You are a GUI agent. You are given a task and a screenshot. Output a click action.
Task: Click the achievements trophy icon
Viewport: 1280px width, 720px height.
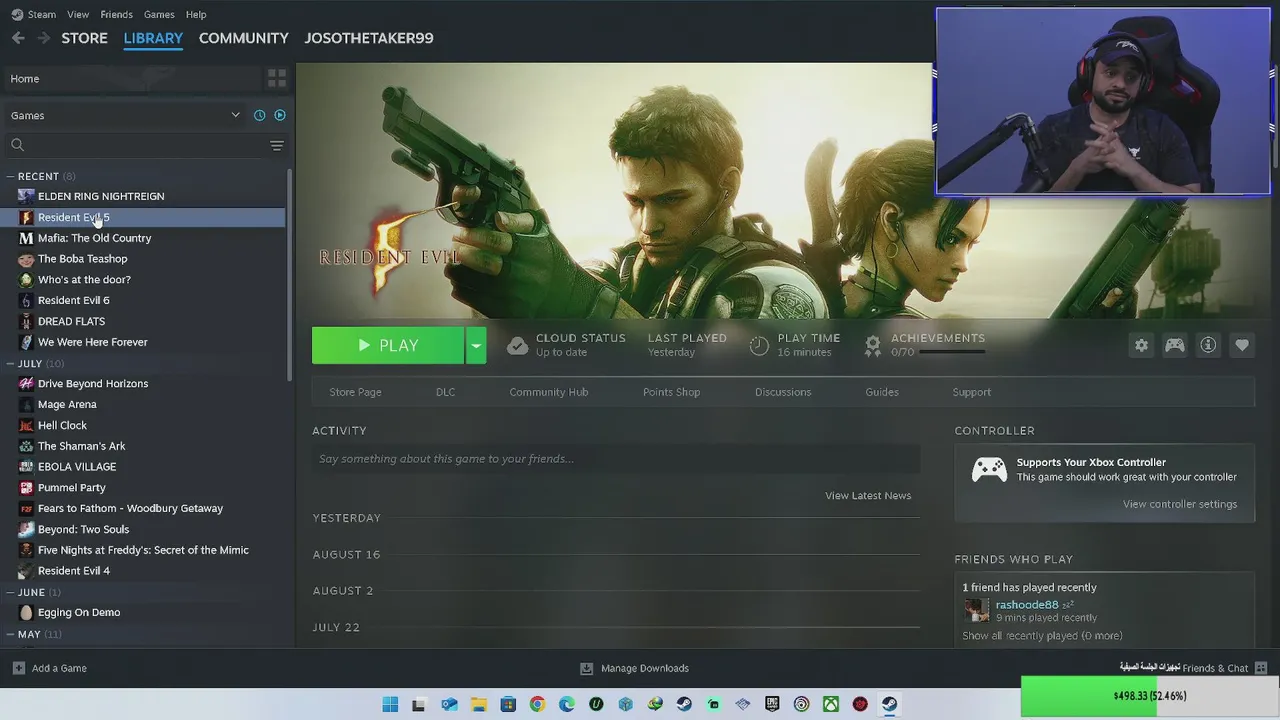pos(873,345)
